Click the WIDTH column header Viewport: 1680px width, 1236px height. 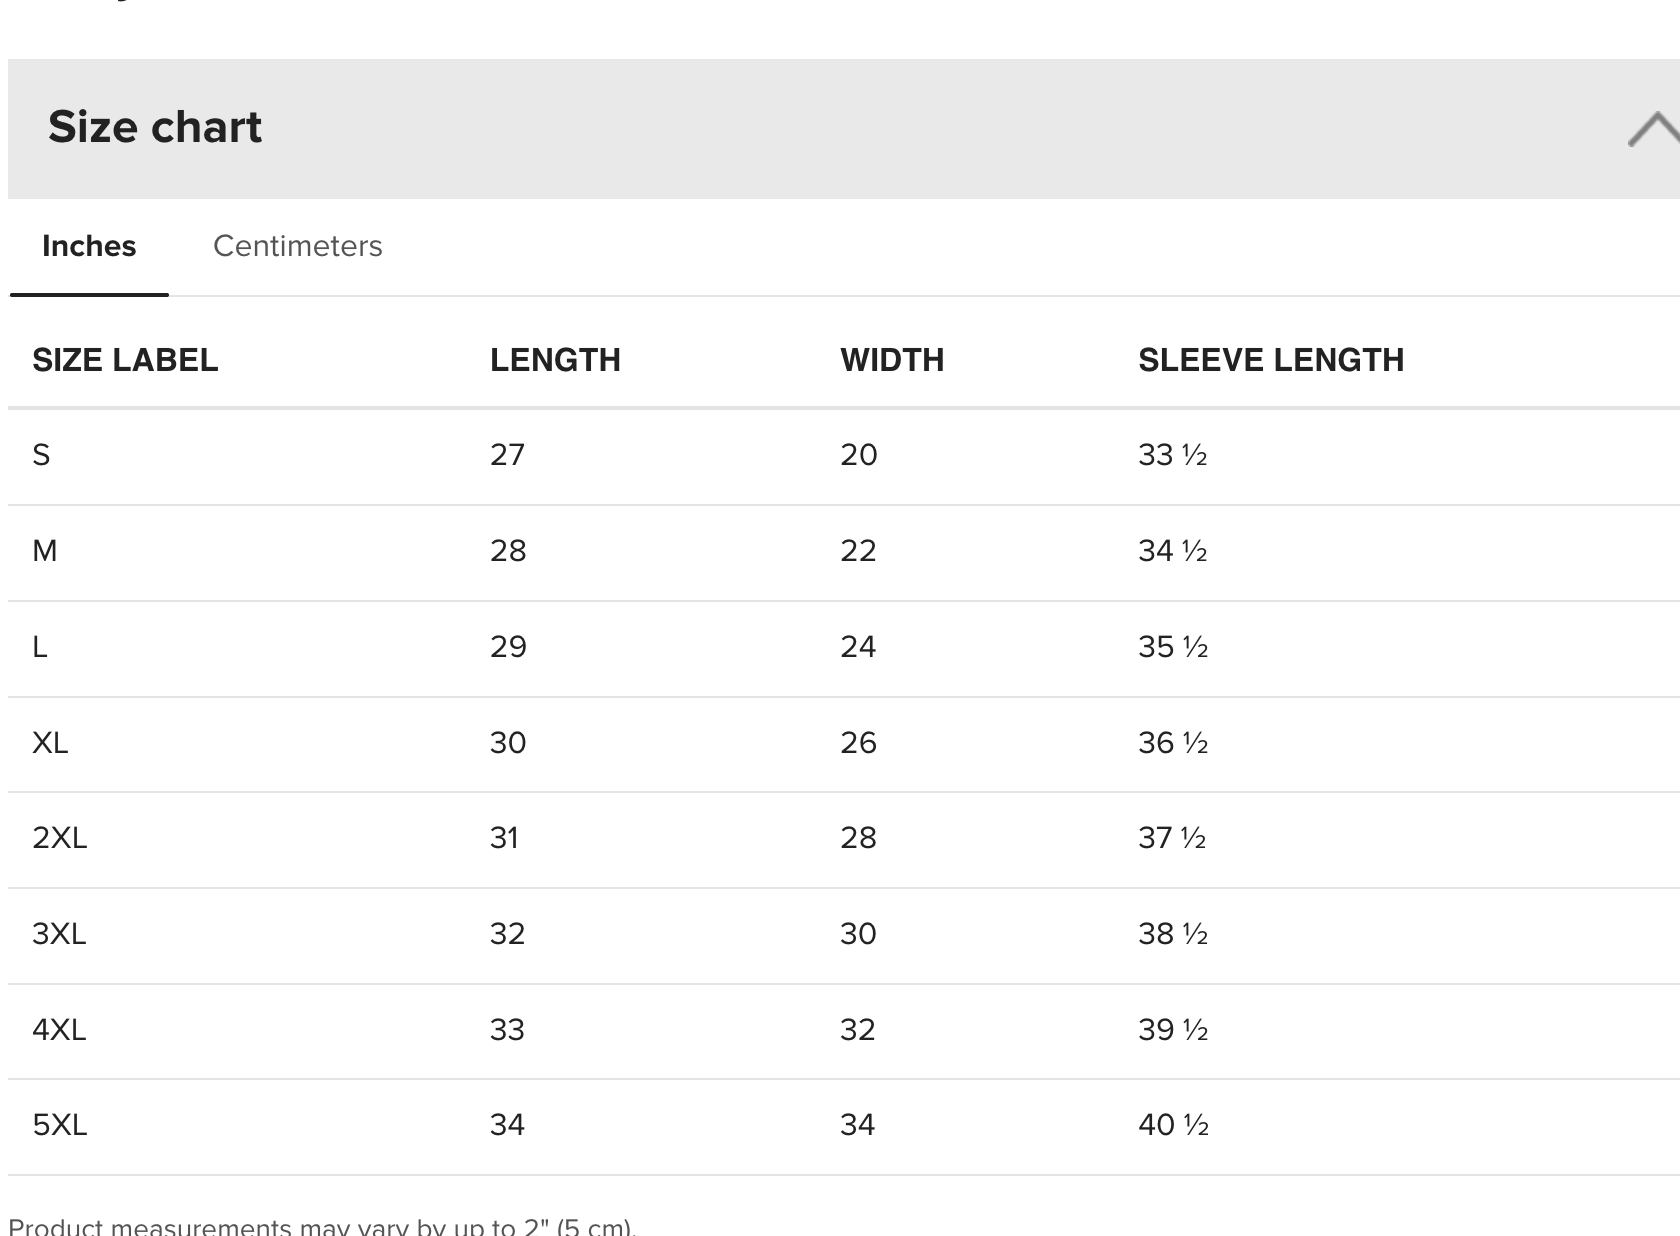[x=892, y=360]
